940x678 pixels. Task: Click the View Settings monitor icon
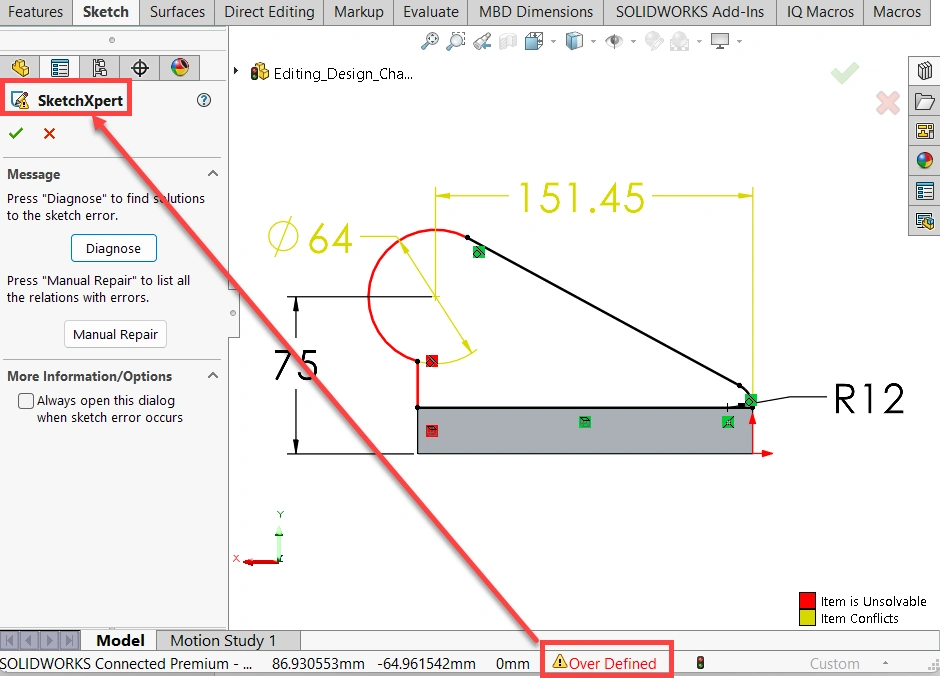[719, 41]
